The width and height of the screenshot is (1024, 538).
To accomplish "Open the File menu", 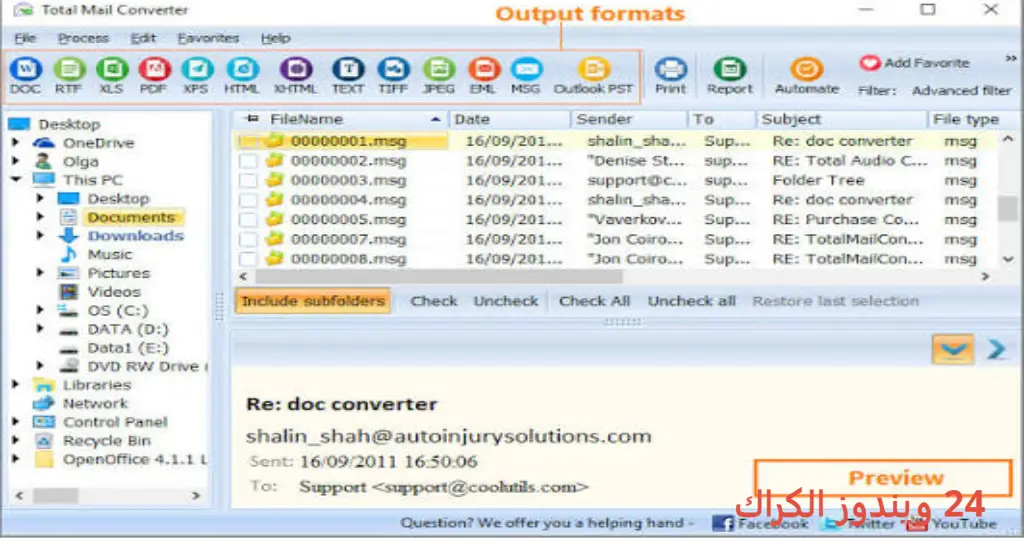I will [x=25, y=38].
